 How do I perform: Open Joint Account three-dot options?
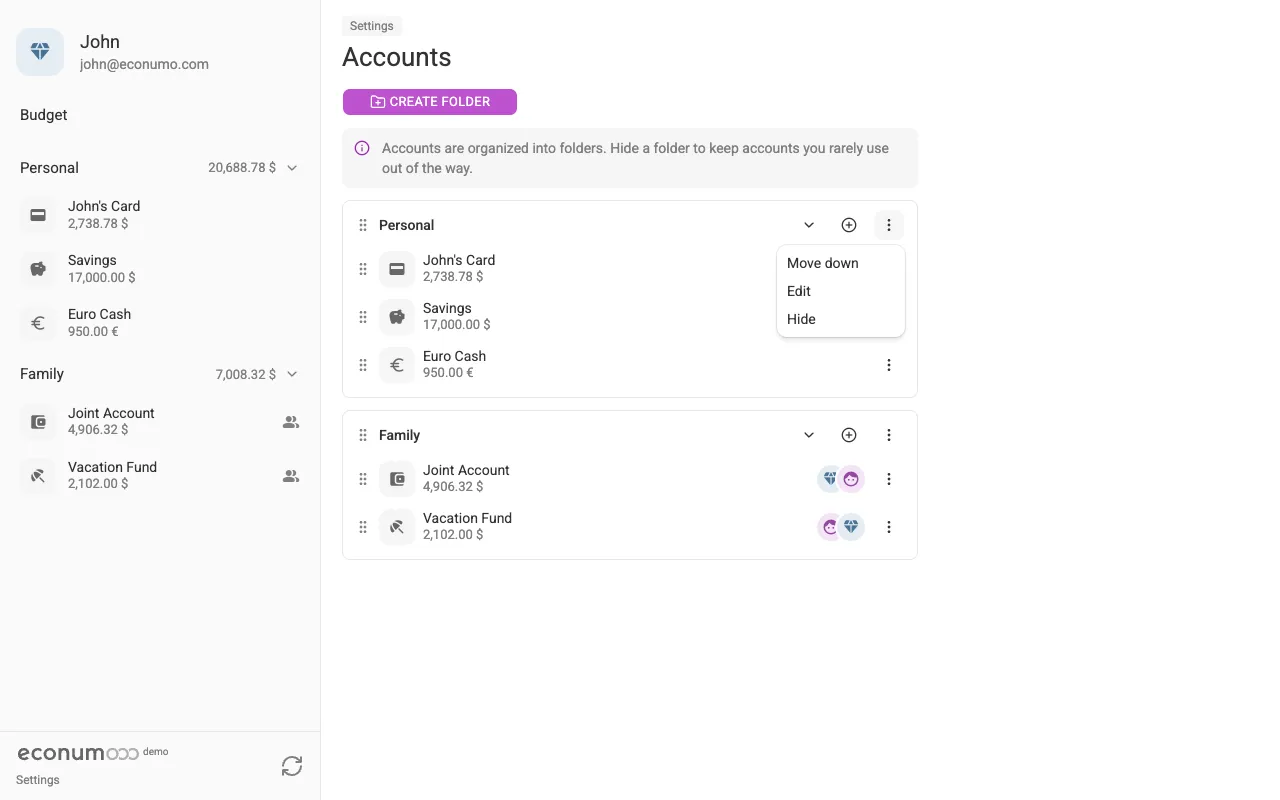tap(889, 479)
